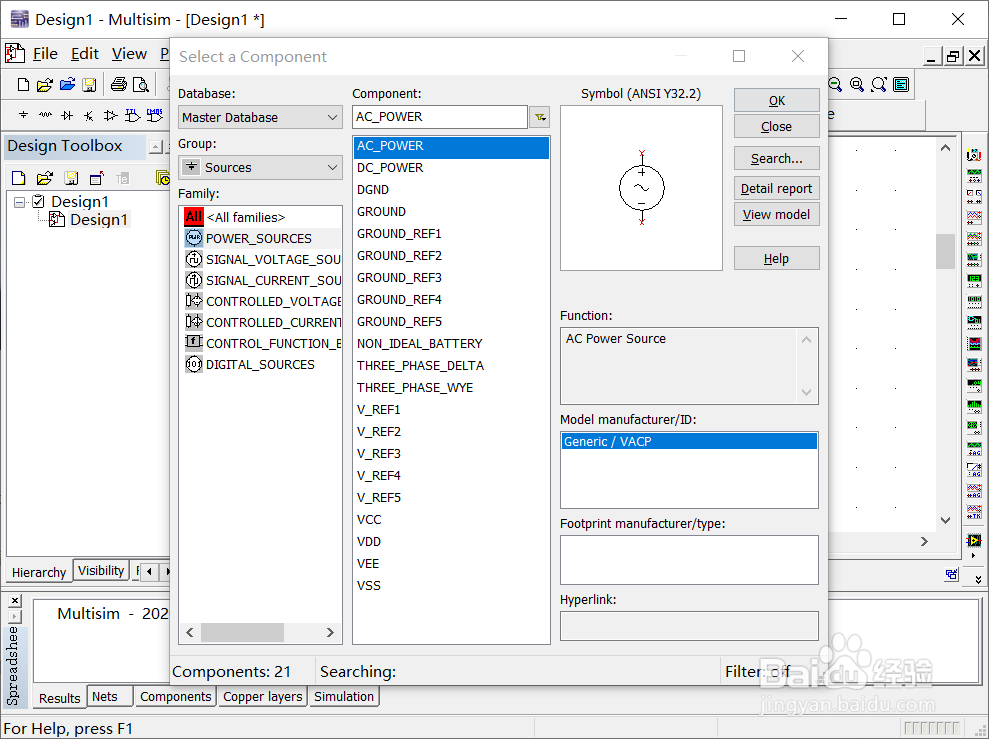Image resolution: width=989 pixels, height=739 pixels.
Task: Open the File menu
Action: tap(45, 54)
